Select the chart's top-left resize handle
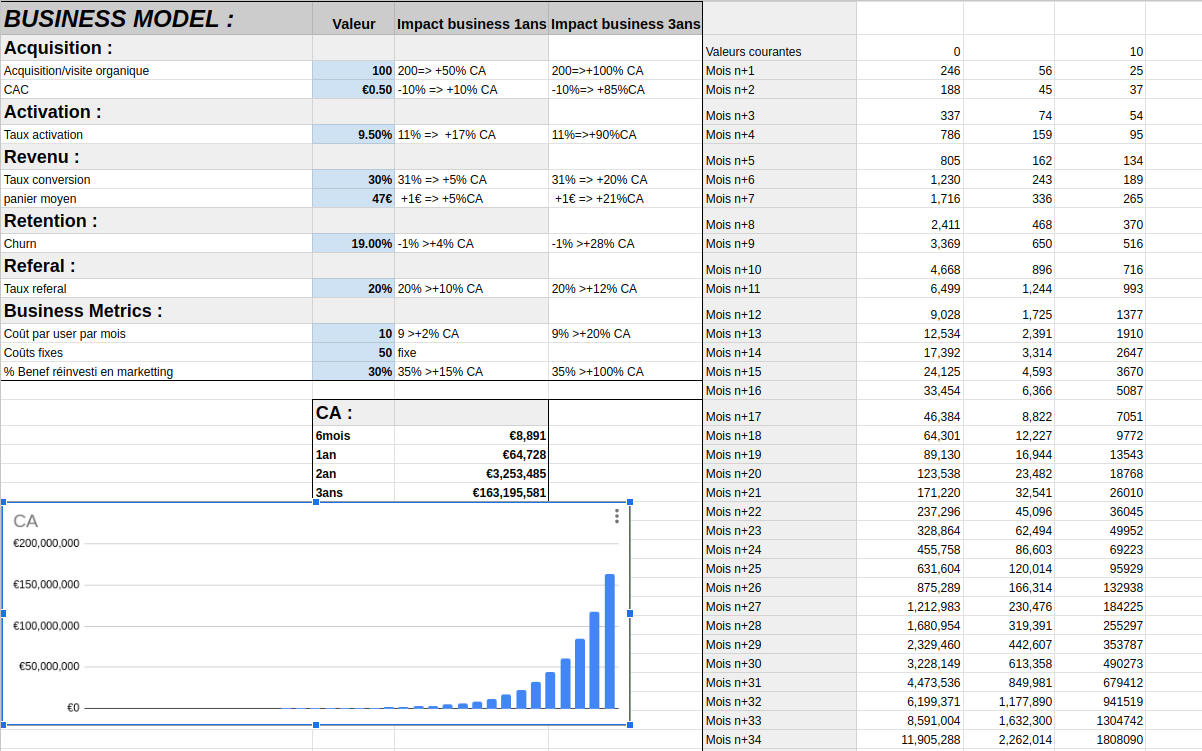The image size is (1202, 751). 3,503
